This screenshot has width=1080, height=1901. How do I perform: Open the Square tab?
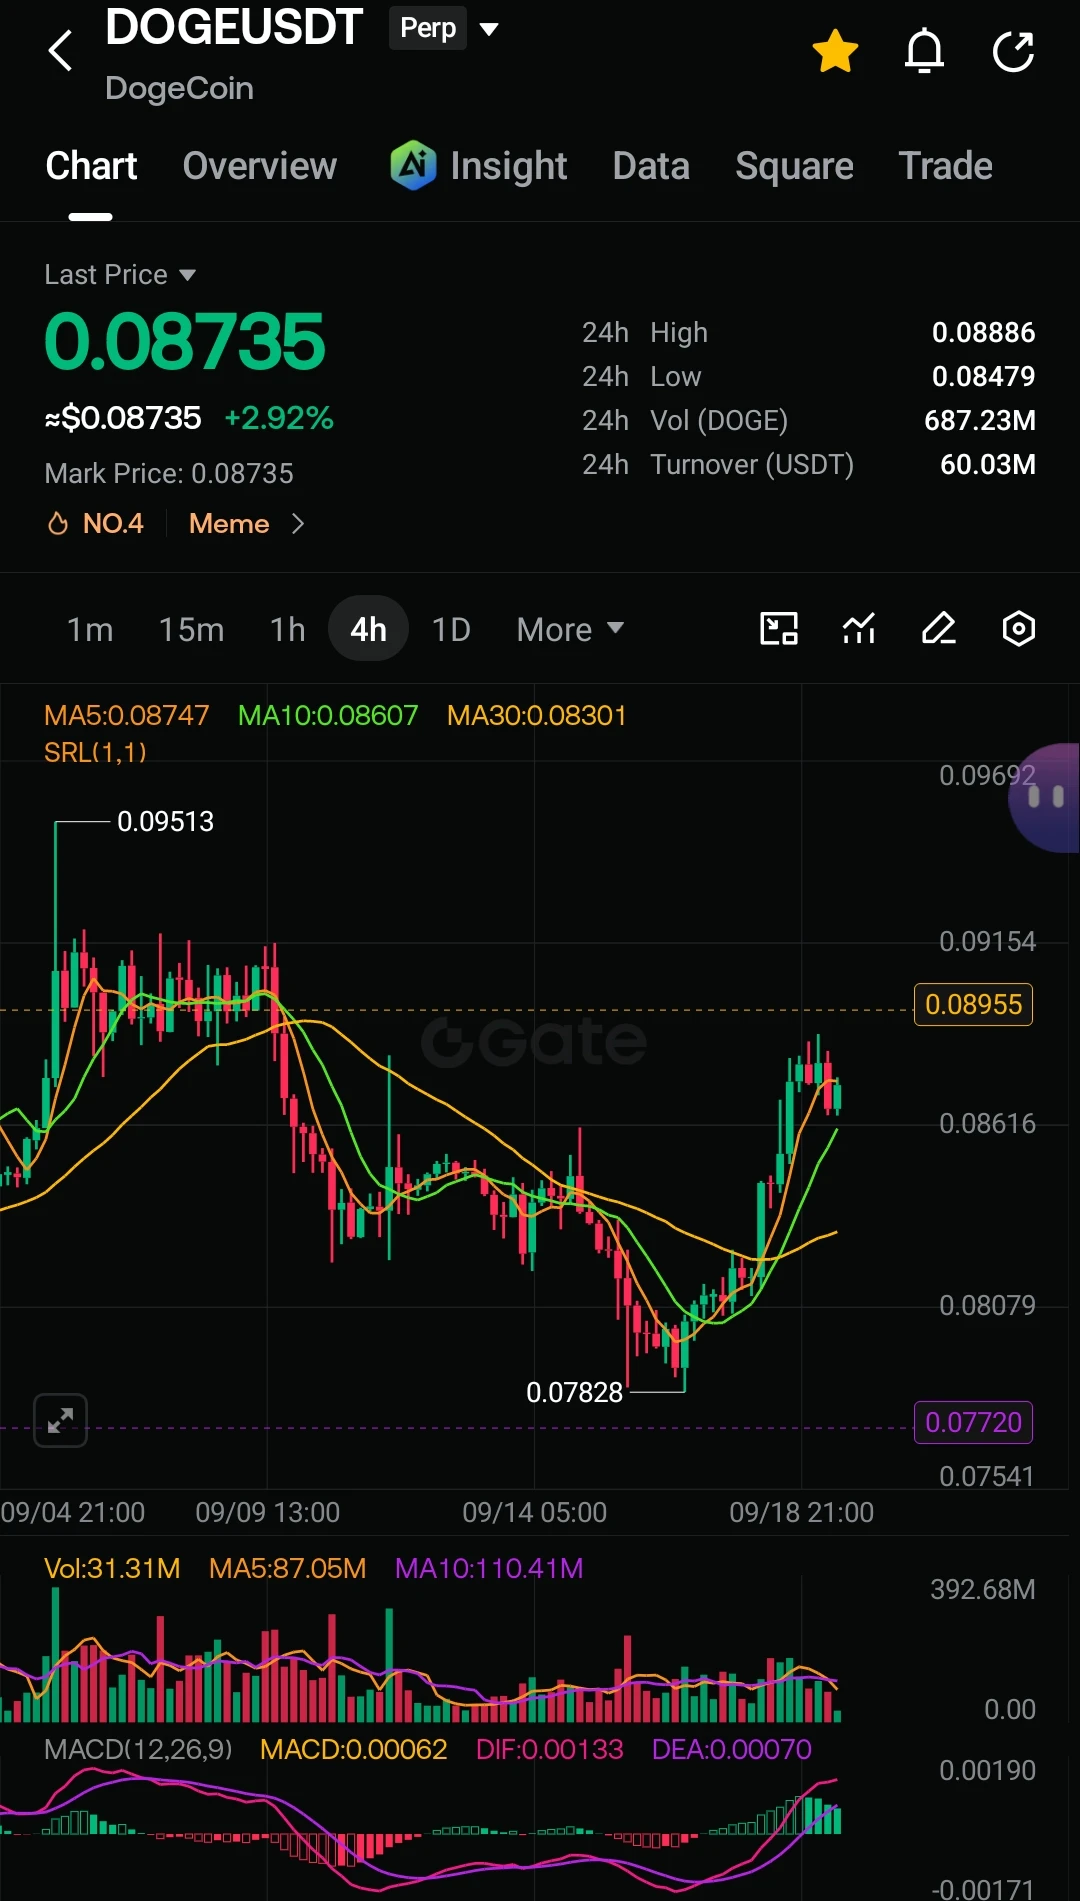tap(794, 166)
